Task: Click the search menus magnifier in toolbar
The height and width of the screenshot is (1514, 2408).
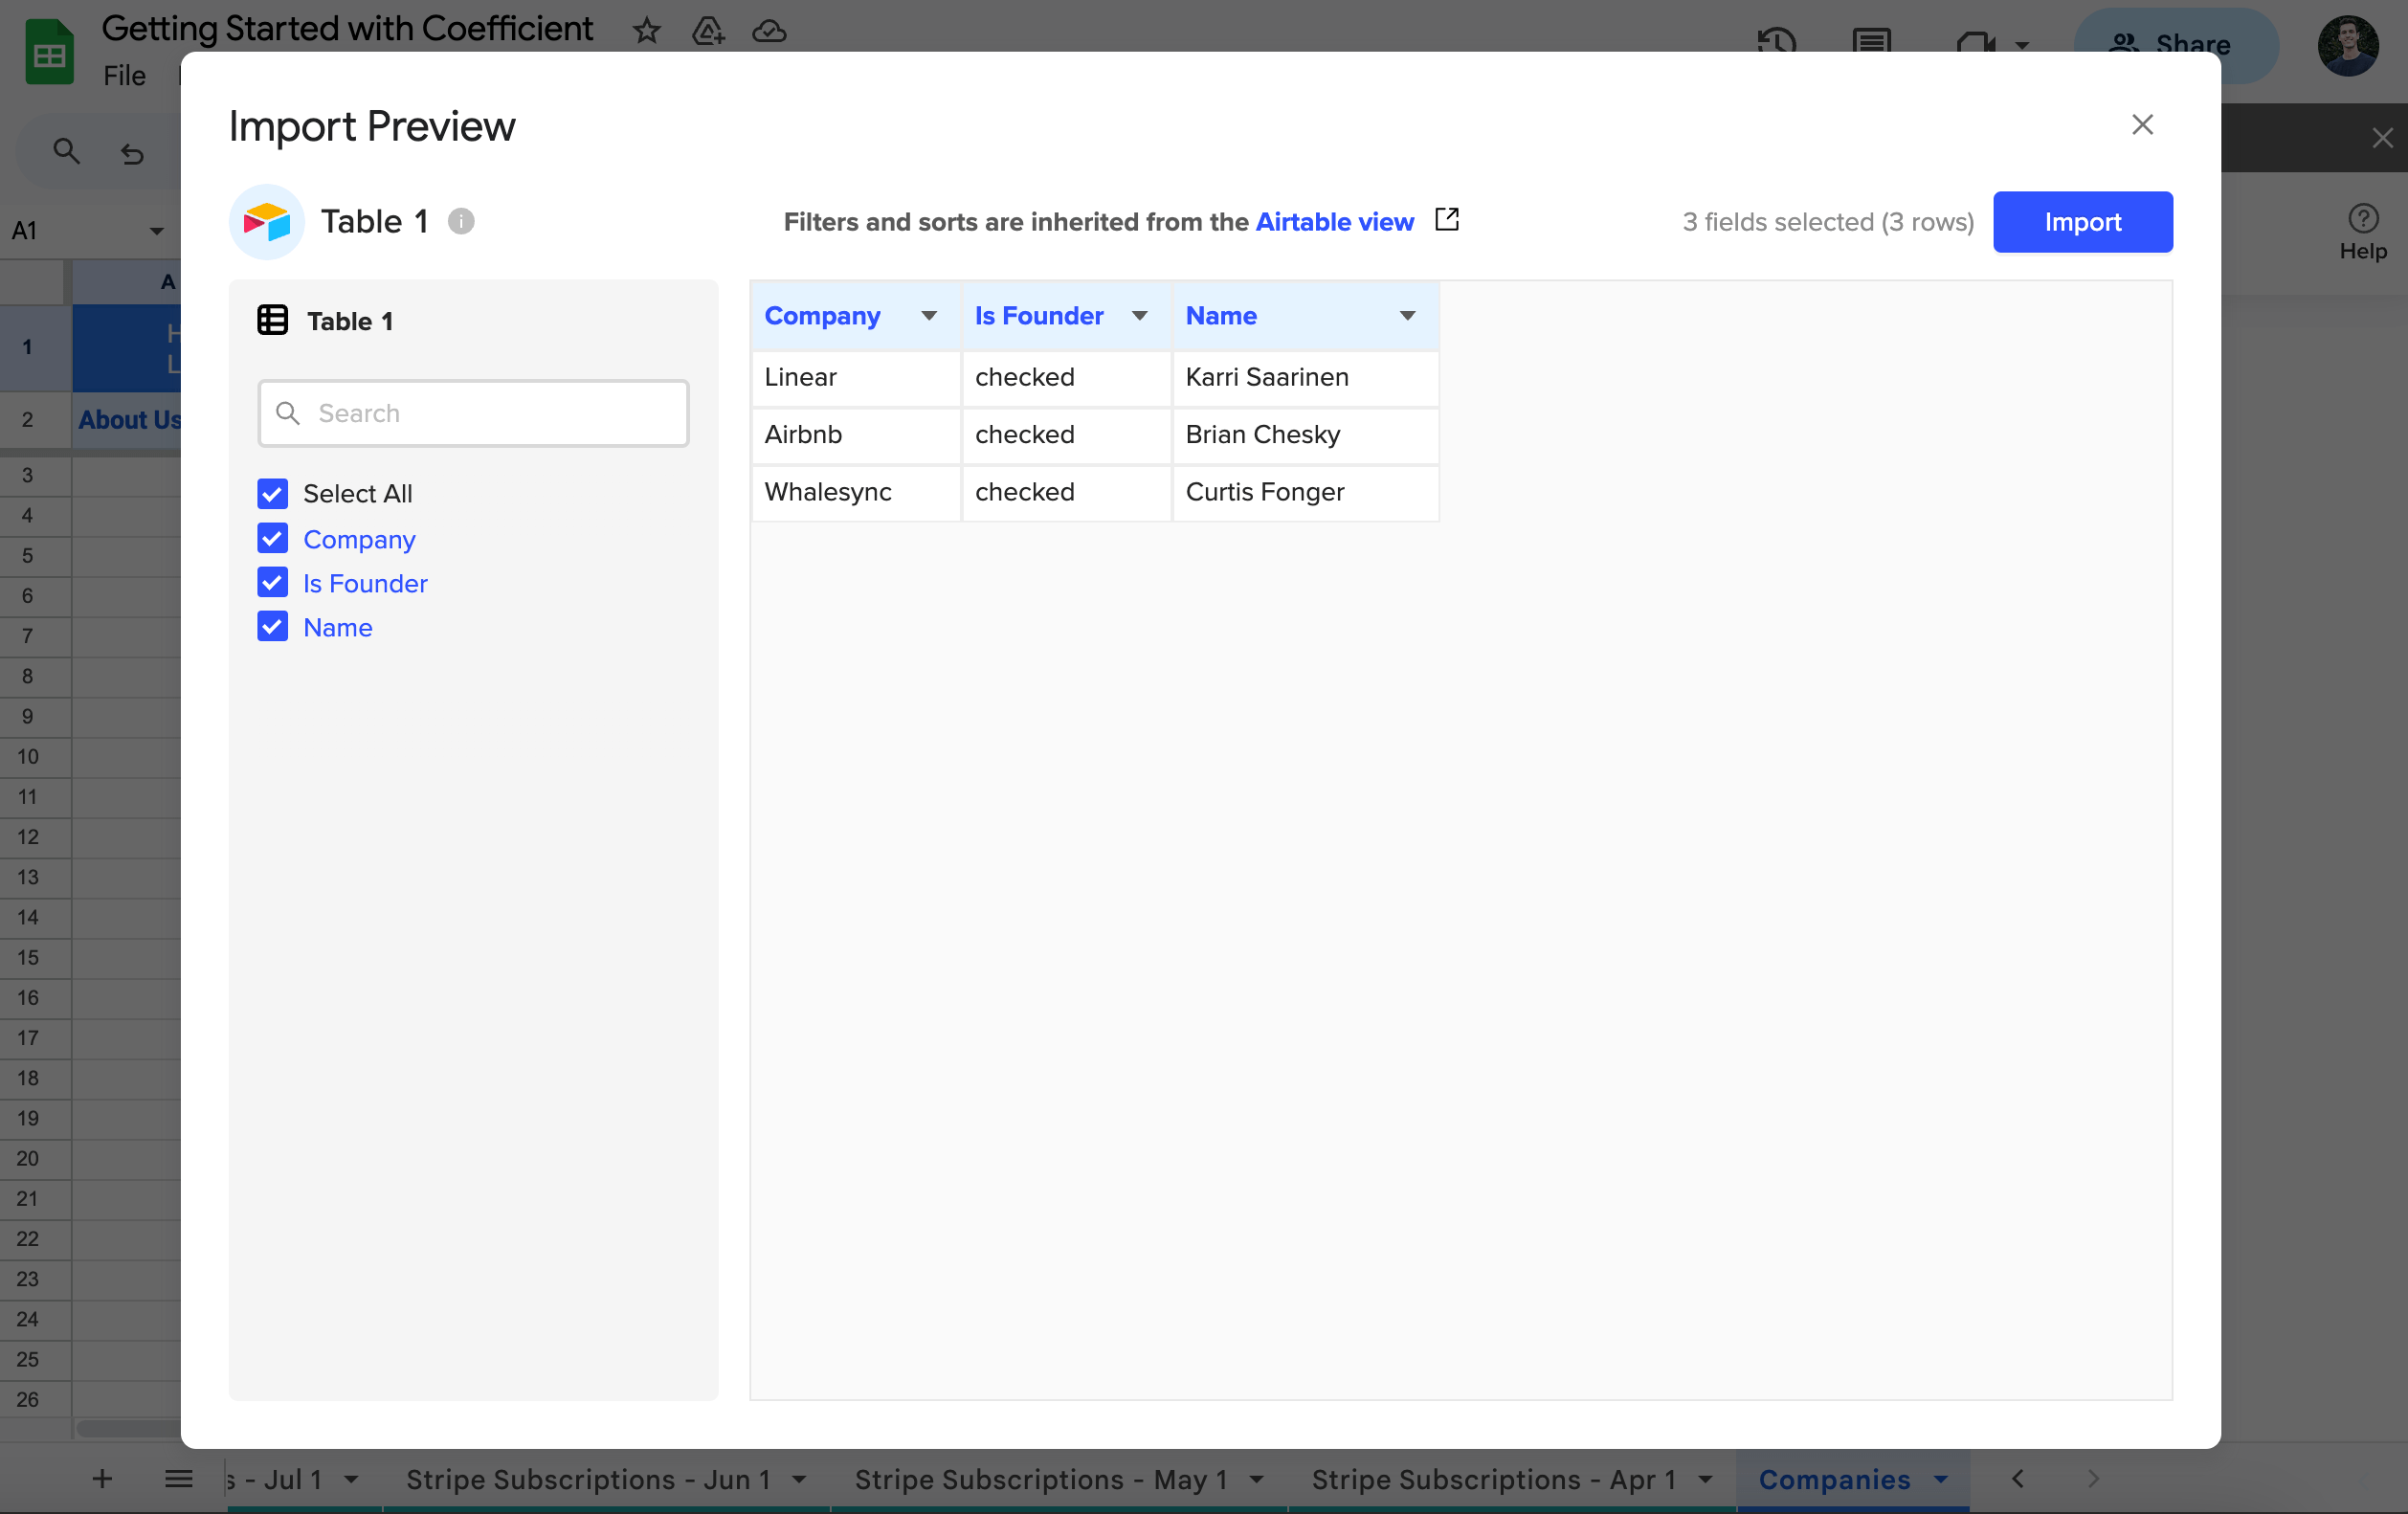Action: coord(66,152)
